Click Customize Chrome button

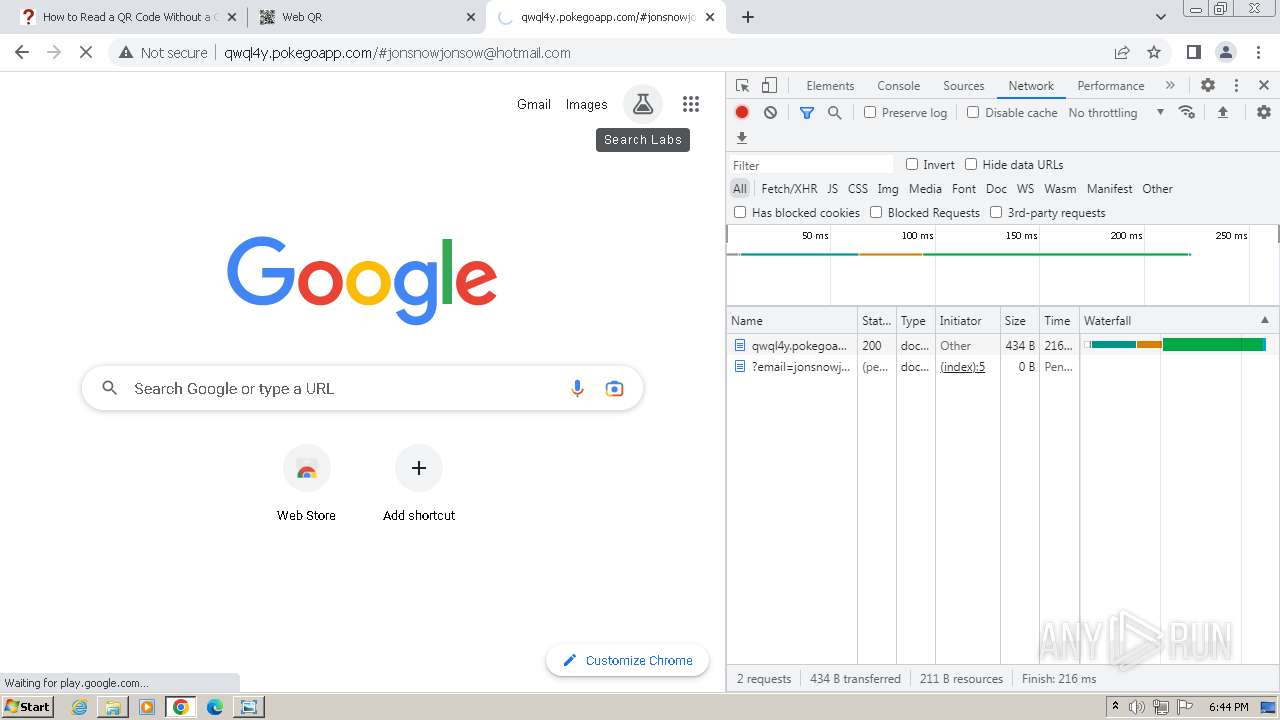point(627,660)
